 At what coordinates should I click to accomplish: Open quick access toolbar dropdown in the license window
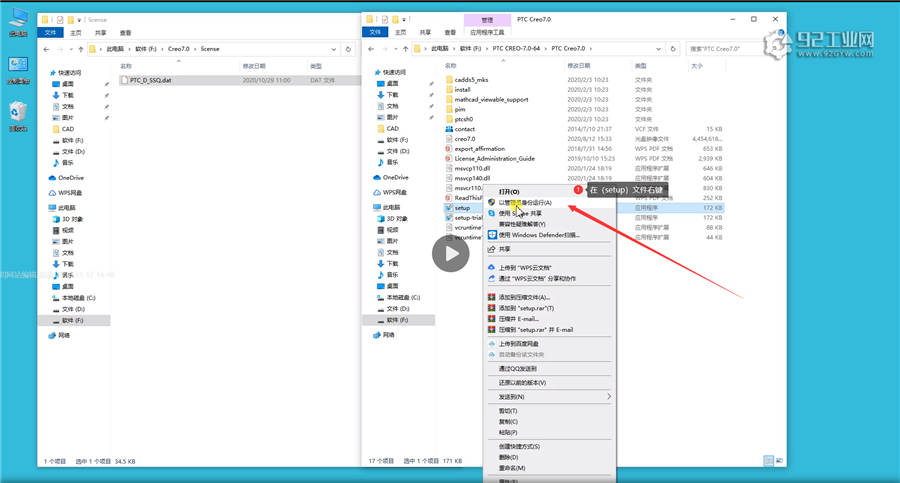[x=79, y=20]
